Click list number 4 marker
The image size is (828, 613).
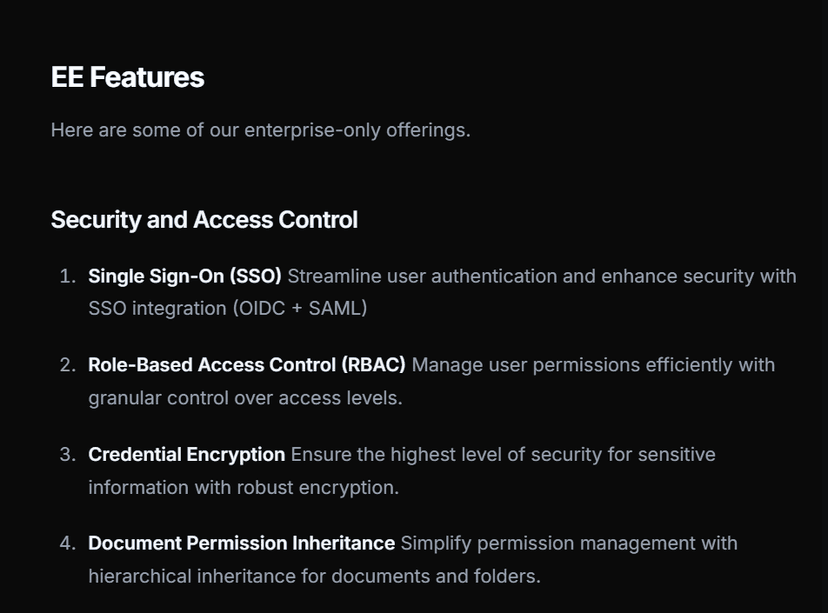pyautogui.click(x=68, y=543)
